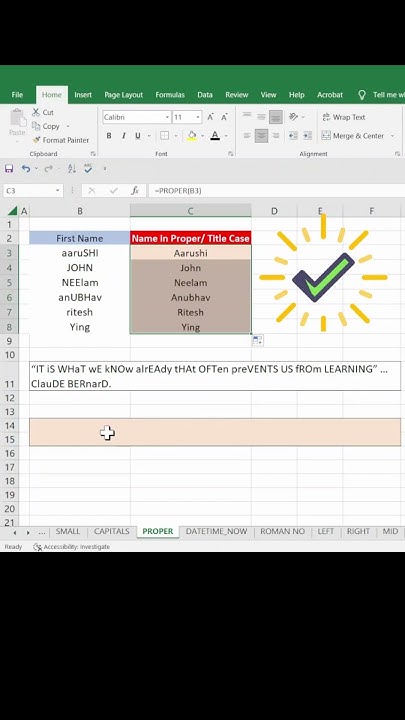Open the Merge & Center dropdown arrow
The image size is (405, 720).
click(392, 136)
